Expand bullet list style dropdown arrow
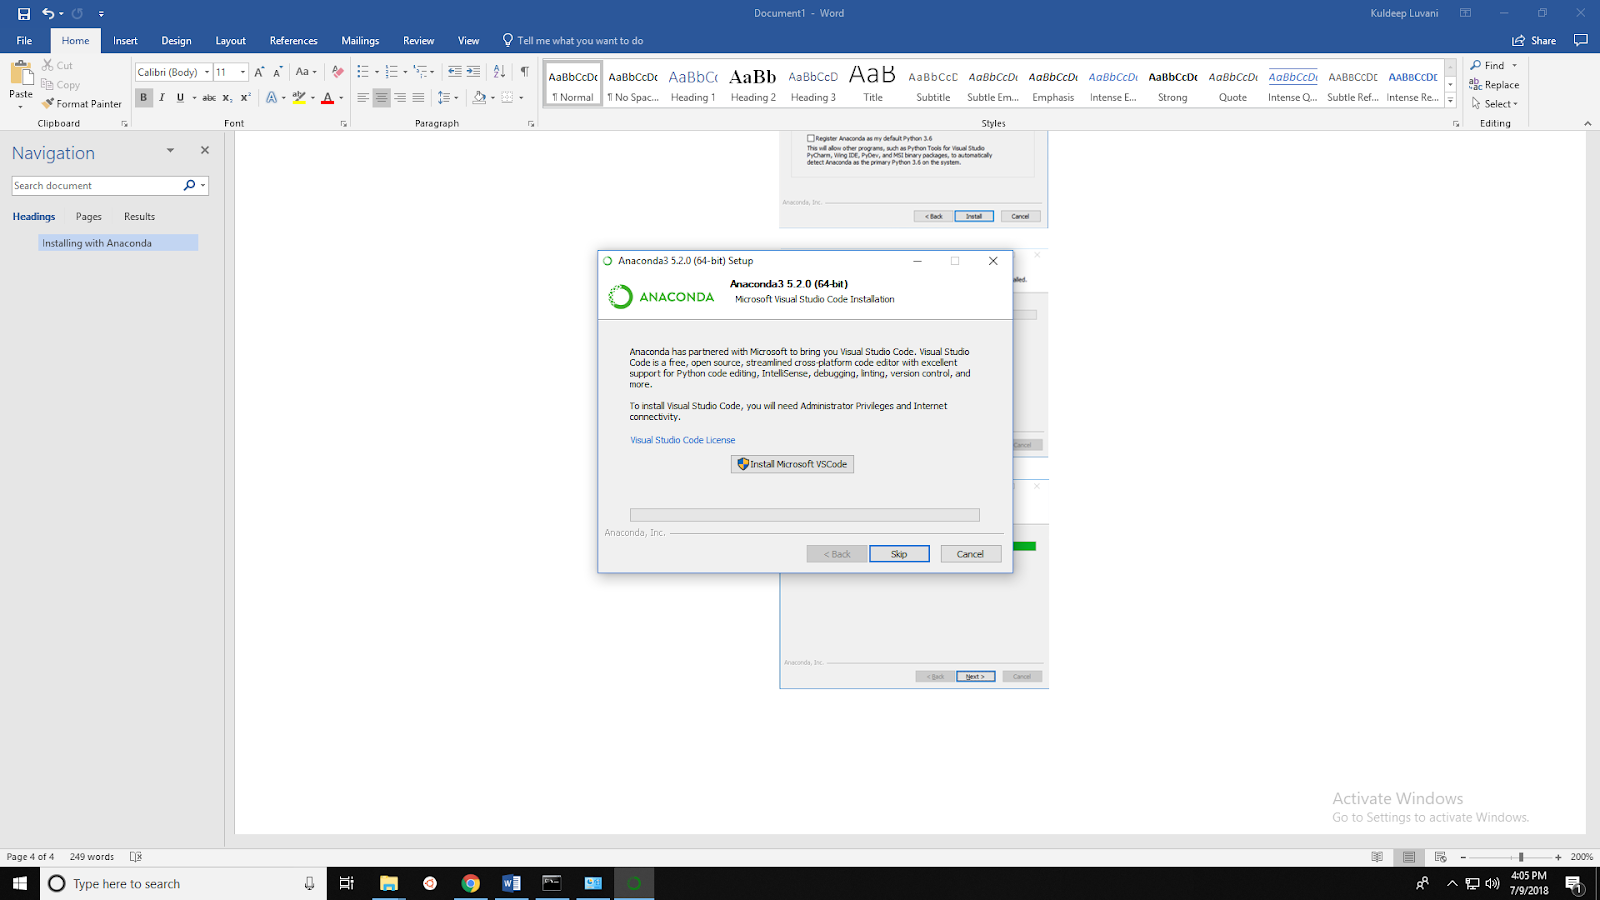Image resolution: width=1600 pixels, height=900 pixels. pyautogui.click(x=376, y=72)
